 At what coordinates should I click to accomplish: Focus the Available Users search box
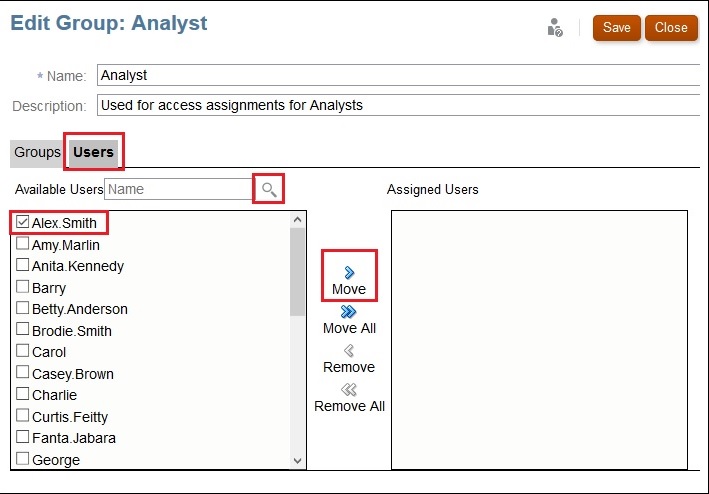[179, 189]
